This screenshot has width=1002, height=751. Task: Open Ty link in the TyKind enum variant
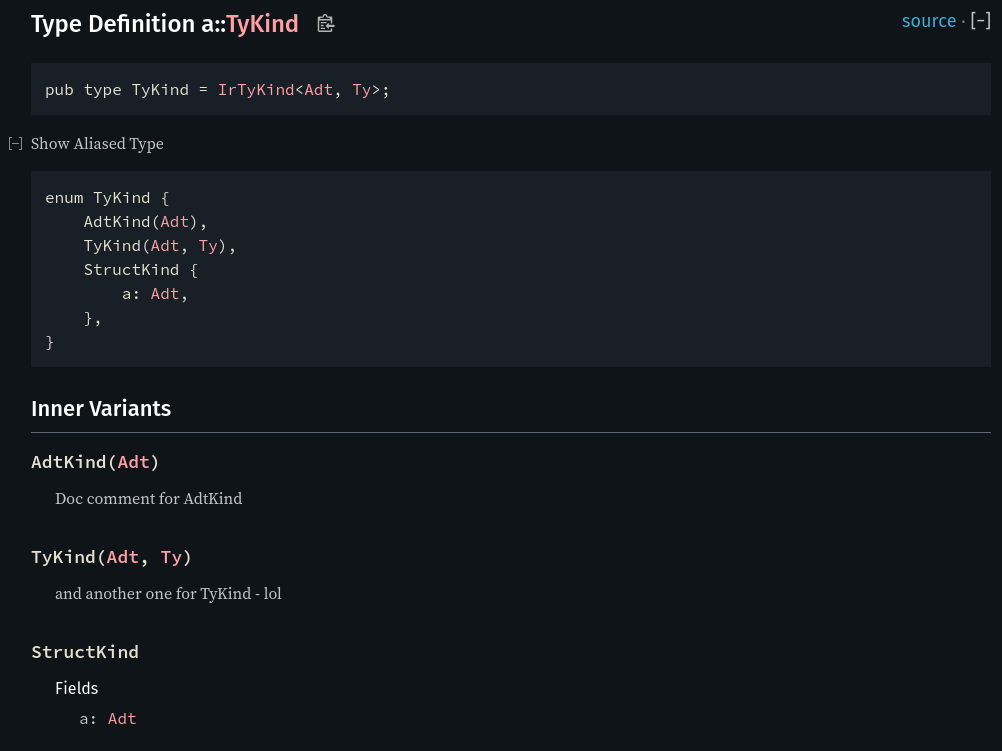pyautogui.click(x=208, y=245)
